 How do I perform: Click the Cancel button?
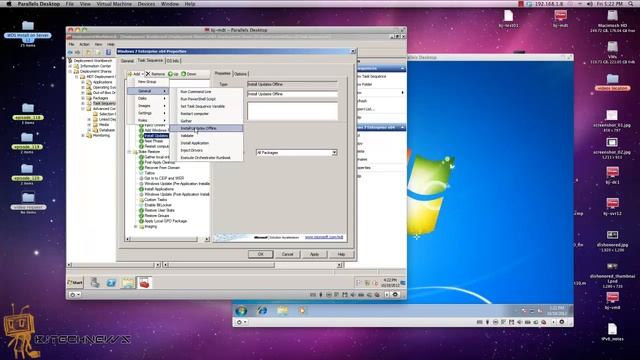tap(287, 254)
